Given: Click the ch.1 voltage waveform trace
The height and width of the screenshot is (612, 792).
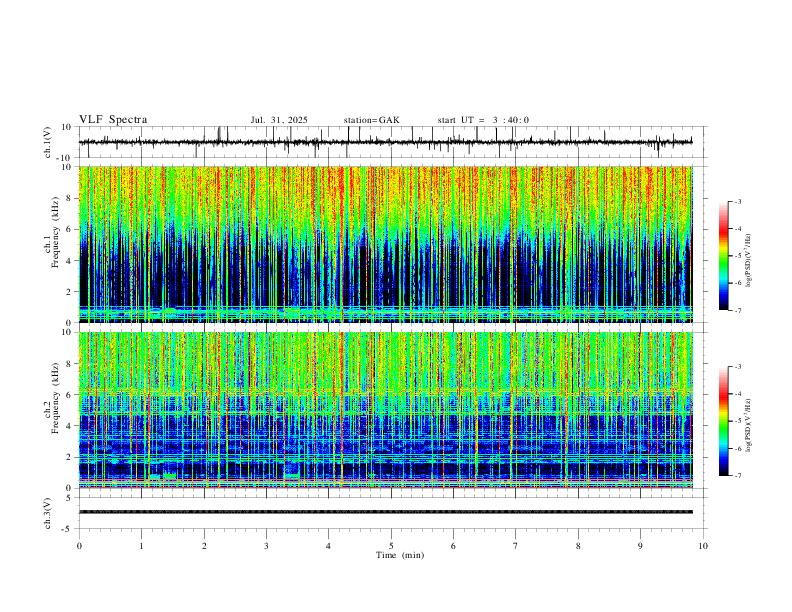Looking at the screenshot, I should click(x=385, y=142).
